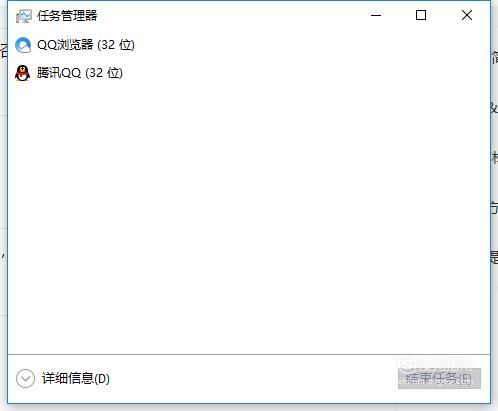
Task: Click the 任务管理器 title text
Action: tap(67, 16)
